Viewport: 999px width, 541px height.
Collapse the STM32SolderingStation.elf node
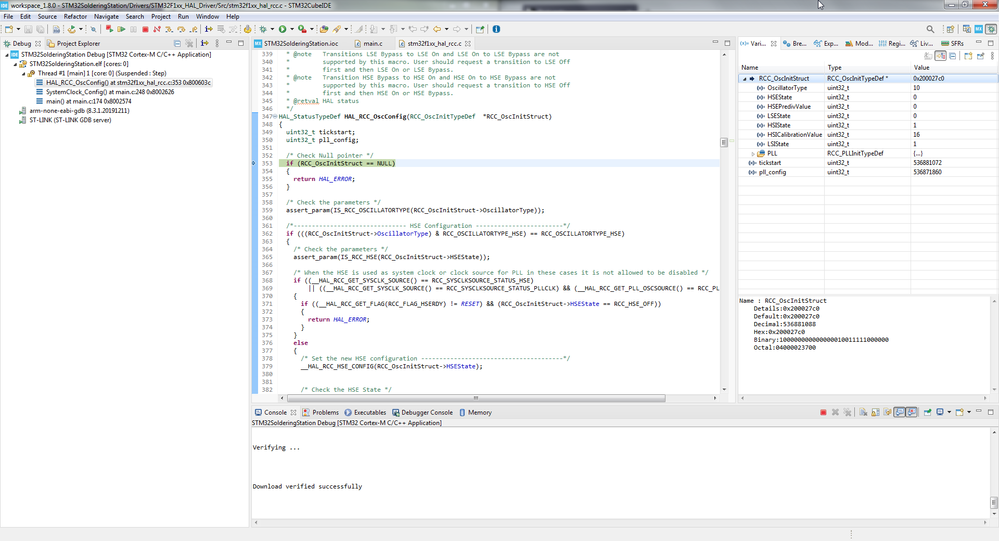[x=15, y=64]
